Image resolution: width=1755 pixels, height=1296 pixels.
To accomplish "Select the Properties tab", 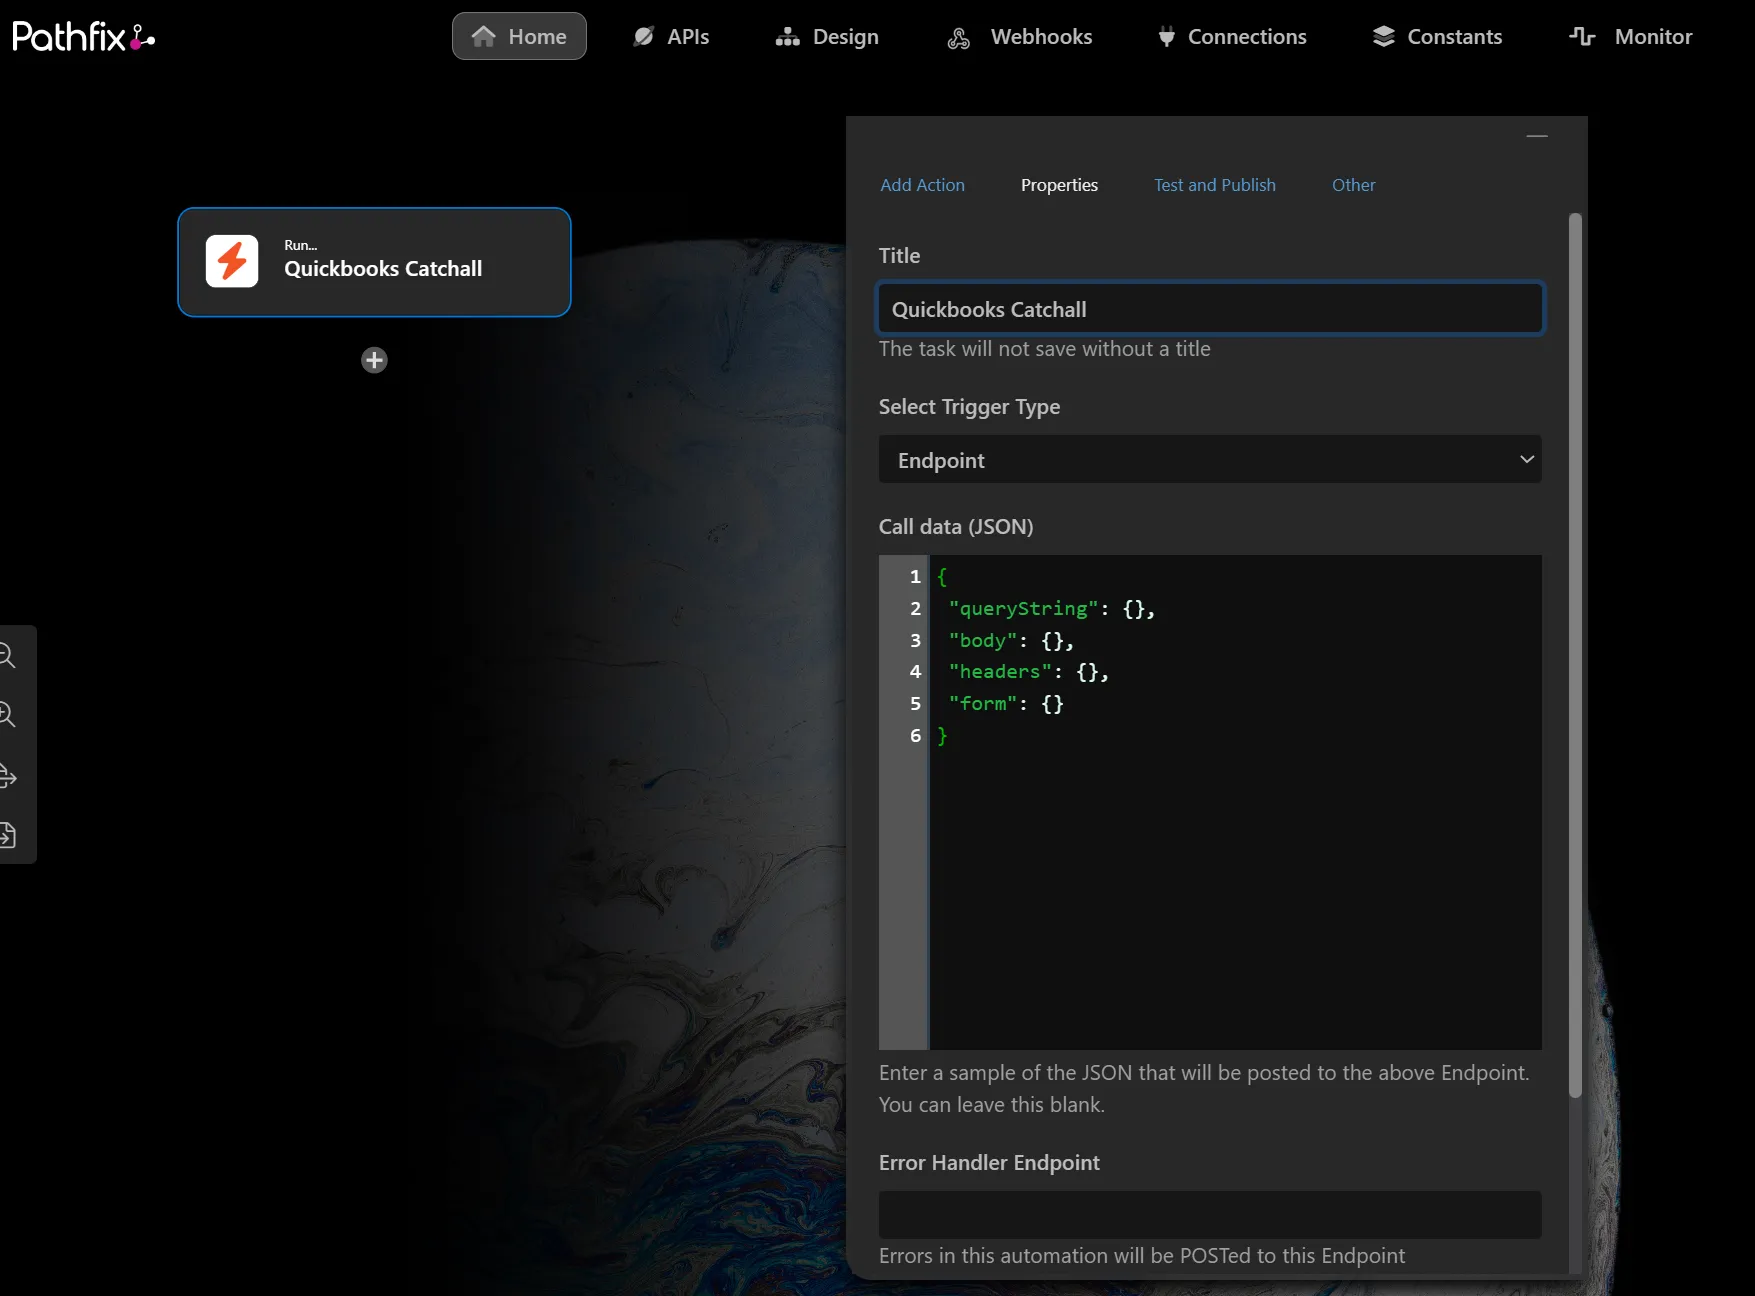I will [x=1059, y=185].
